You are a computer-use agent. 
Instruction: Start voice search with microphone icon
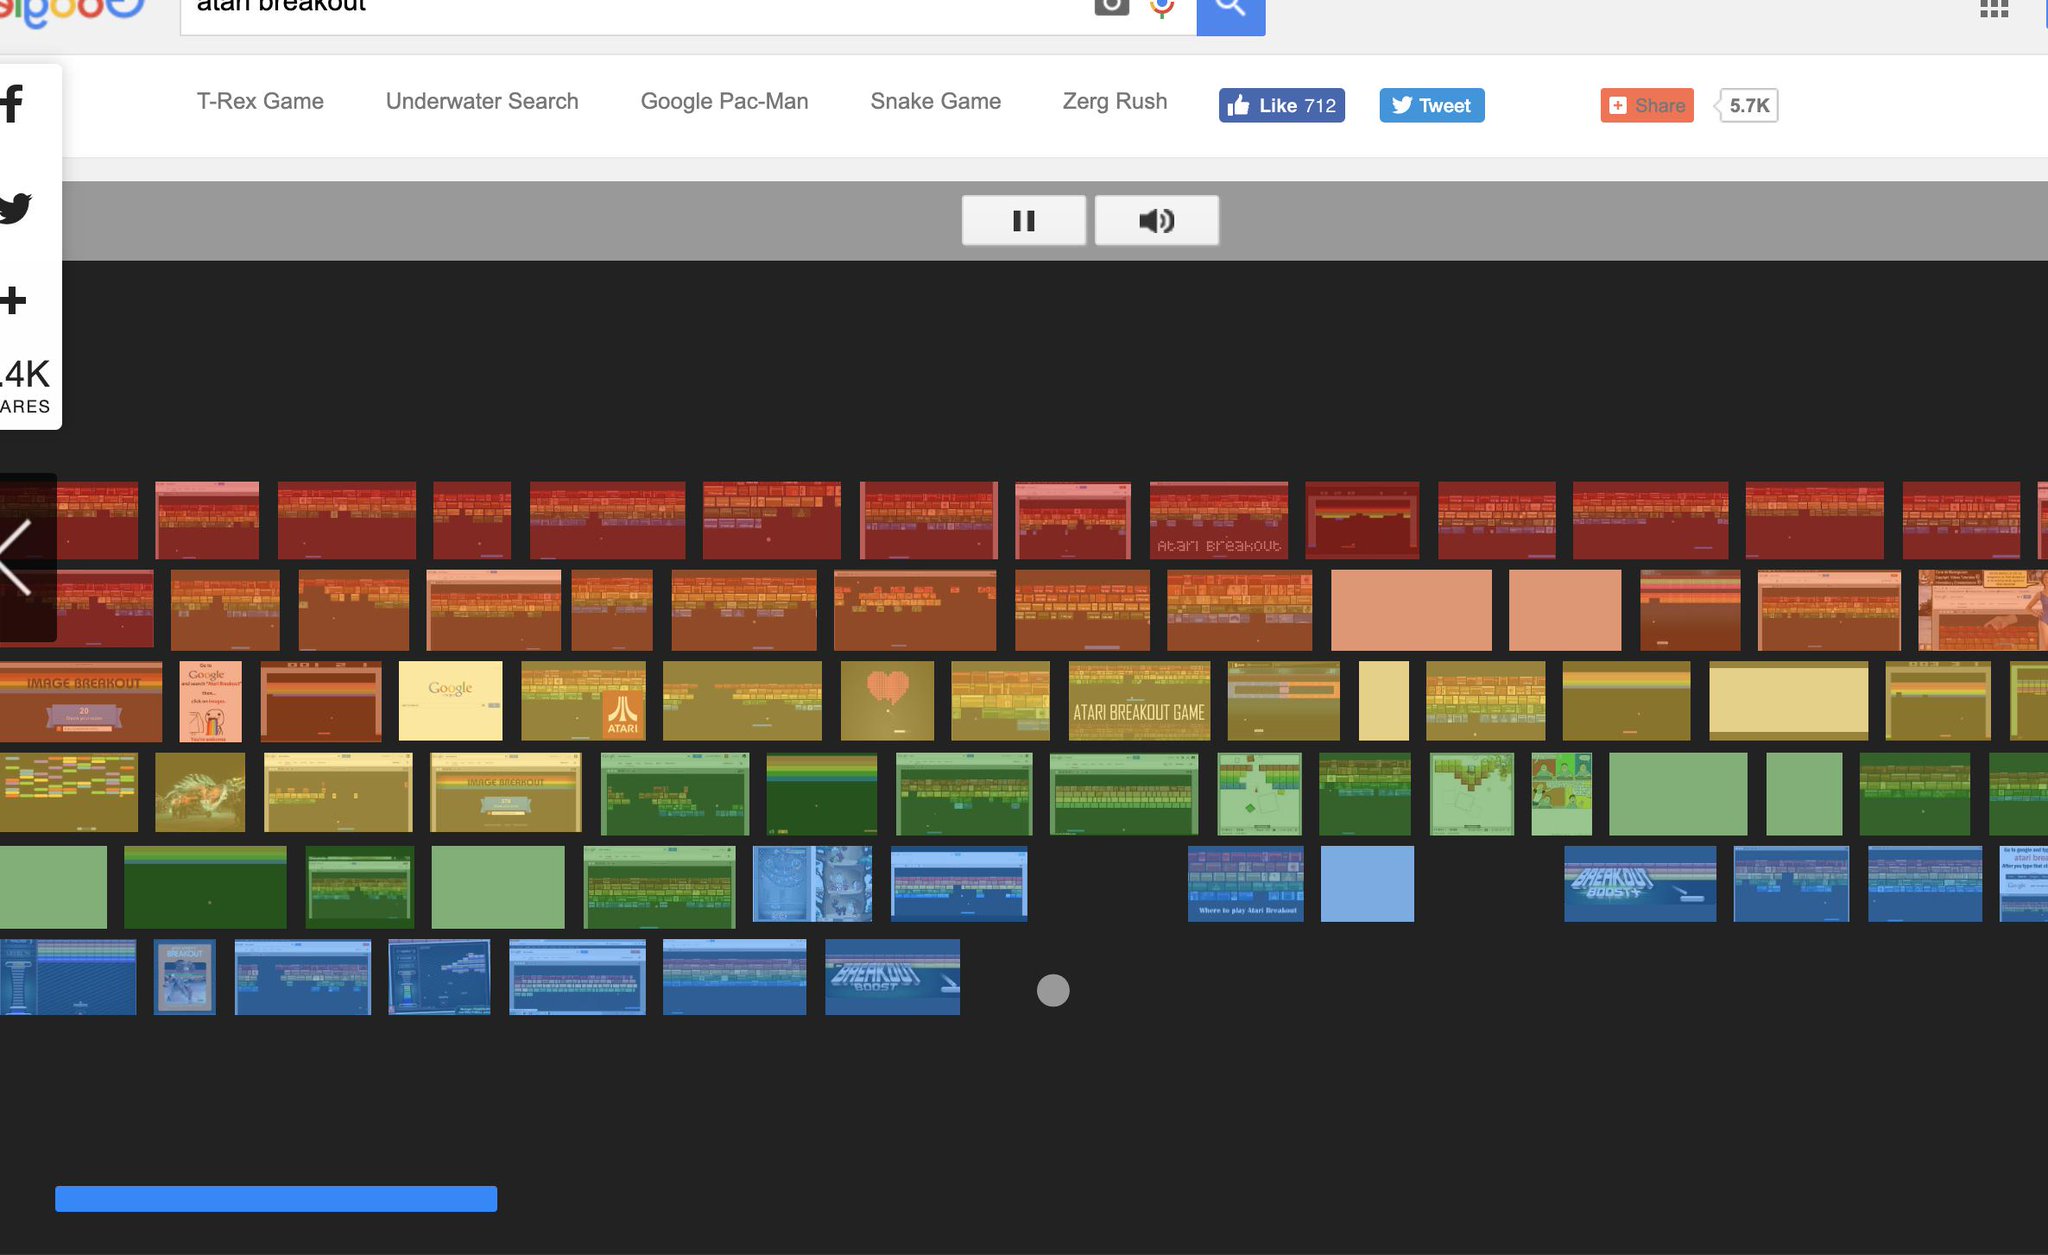(1161, 7)
